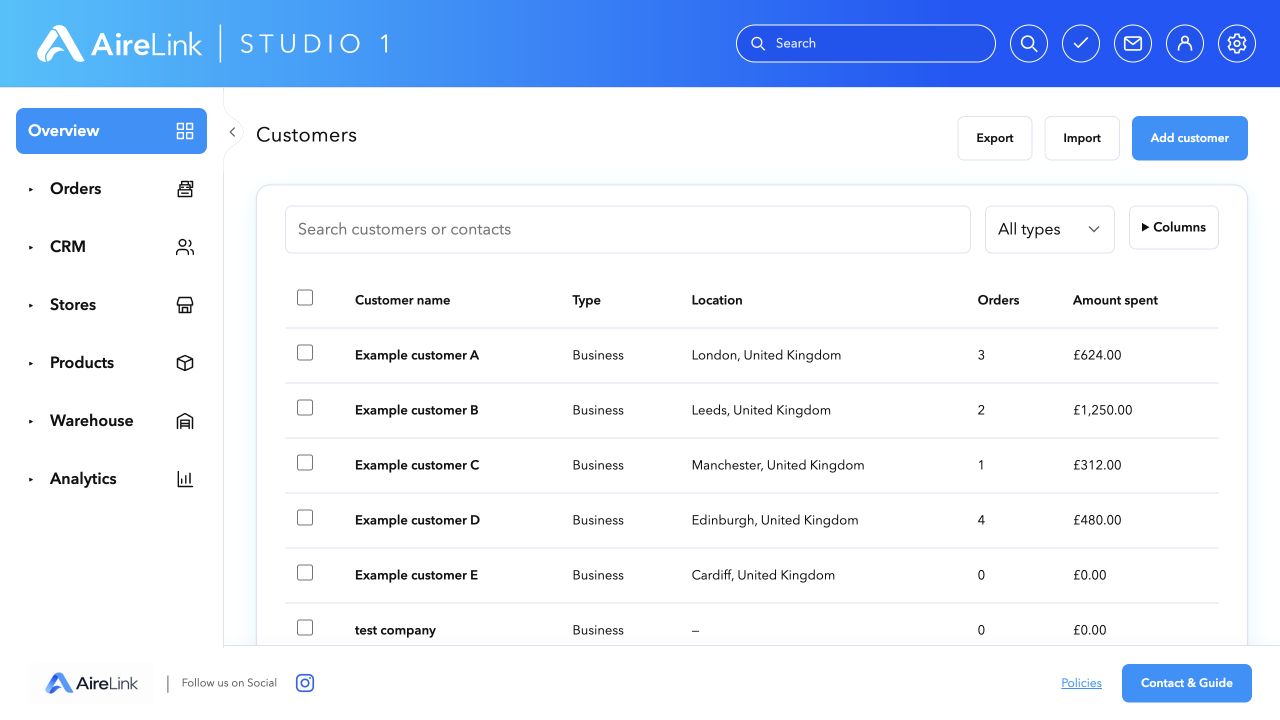
Task: Open the checkmark tasks icon in header
Action: click(x=1081, y=44)
